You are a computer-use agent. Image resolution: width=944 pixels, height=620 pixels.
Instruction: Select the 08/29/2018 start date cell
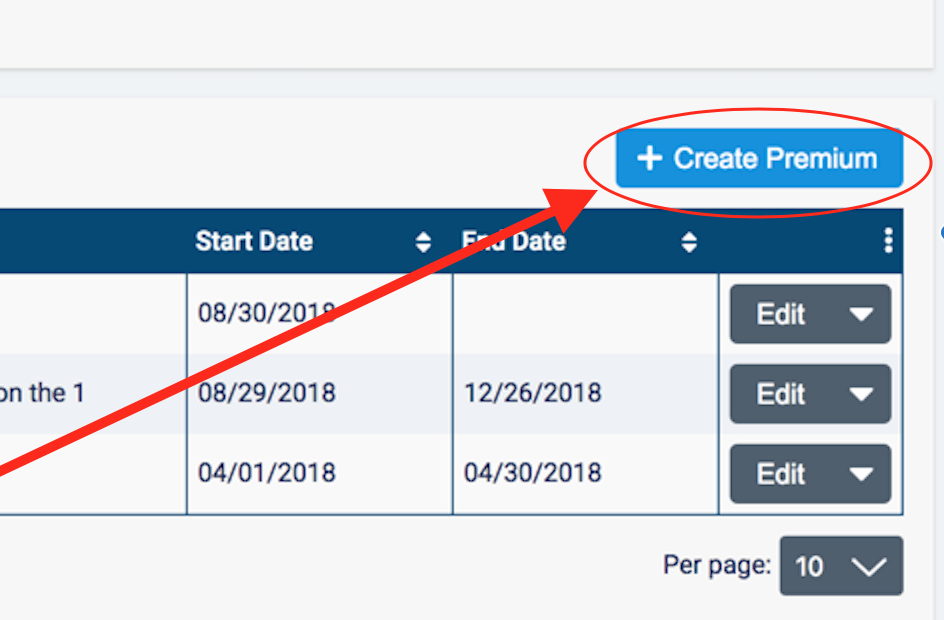tap(266, 393)
